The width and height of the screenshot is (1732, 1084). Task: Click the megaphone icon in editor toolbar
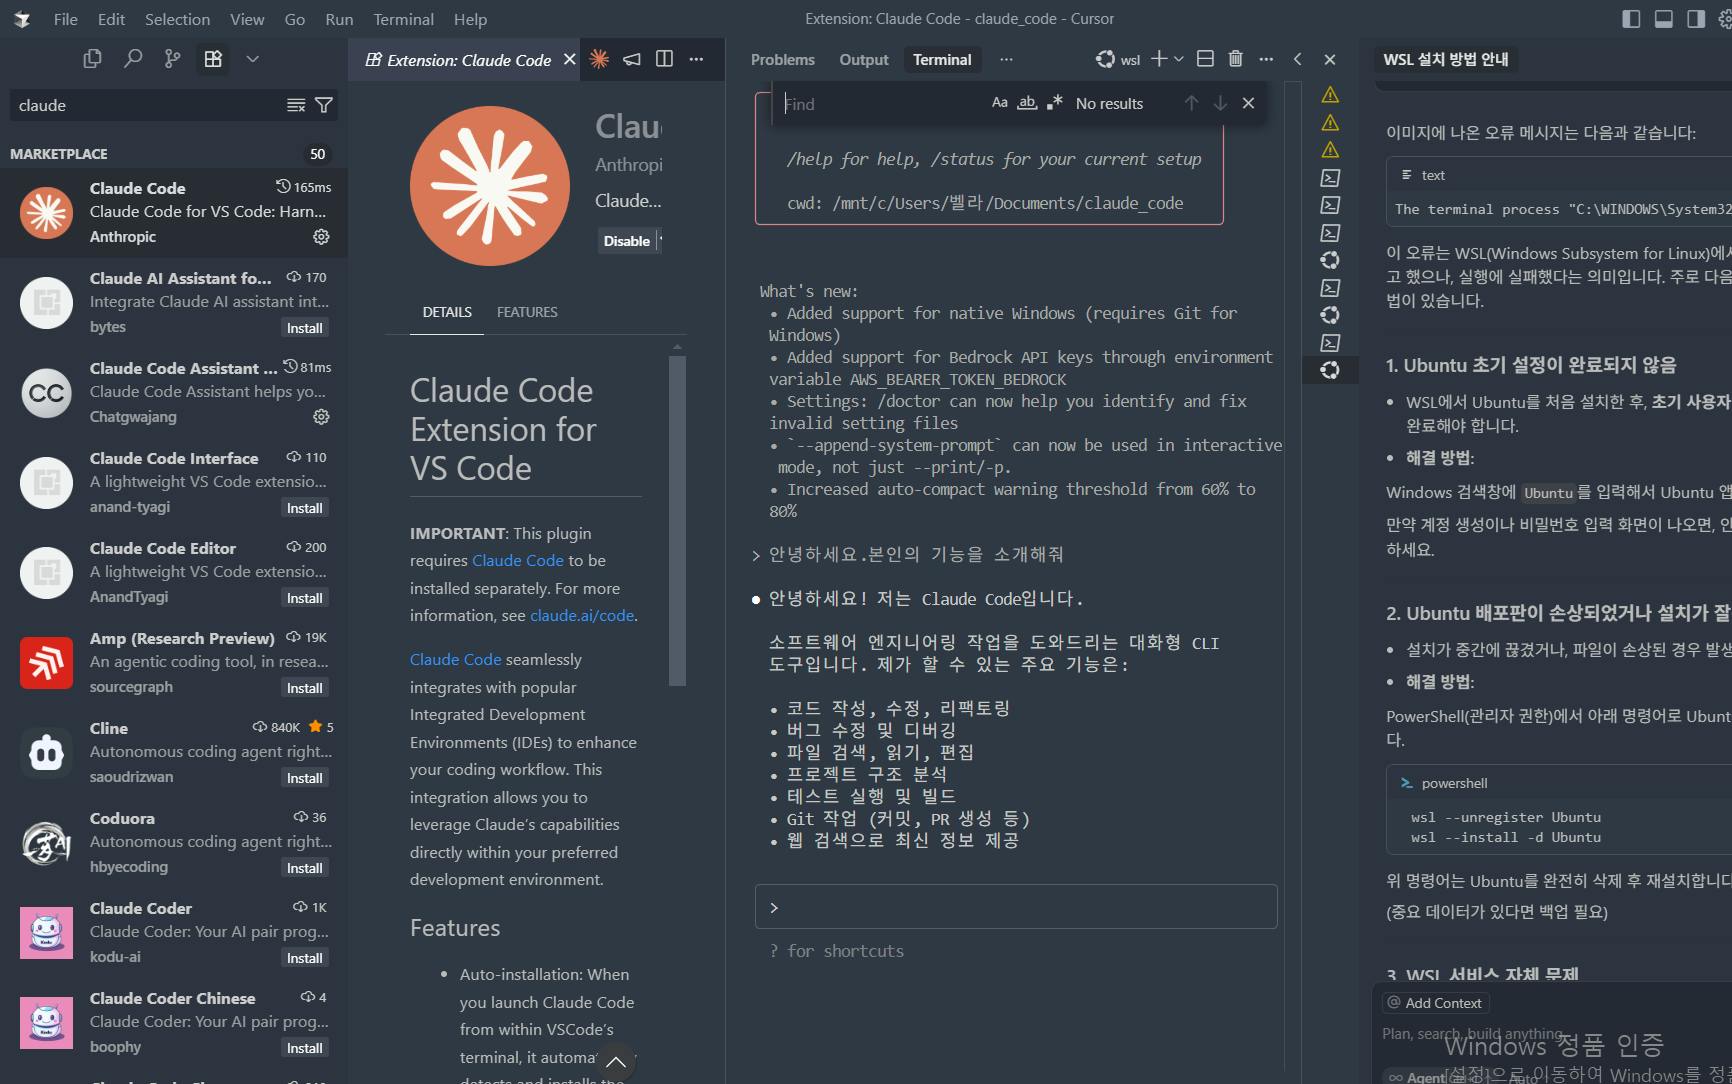point(632,59)
